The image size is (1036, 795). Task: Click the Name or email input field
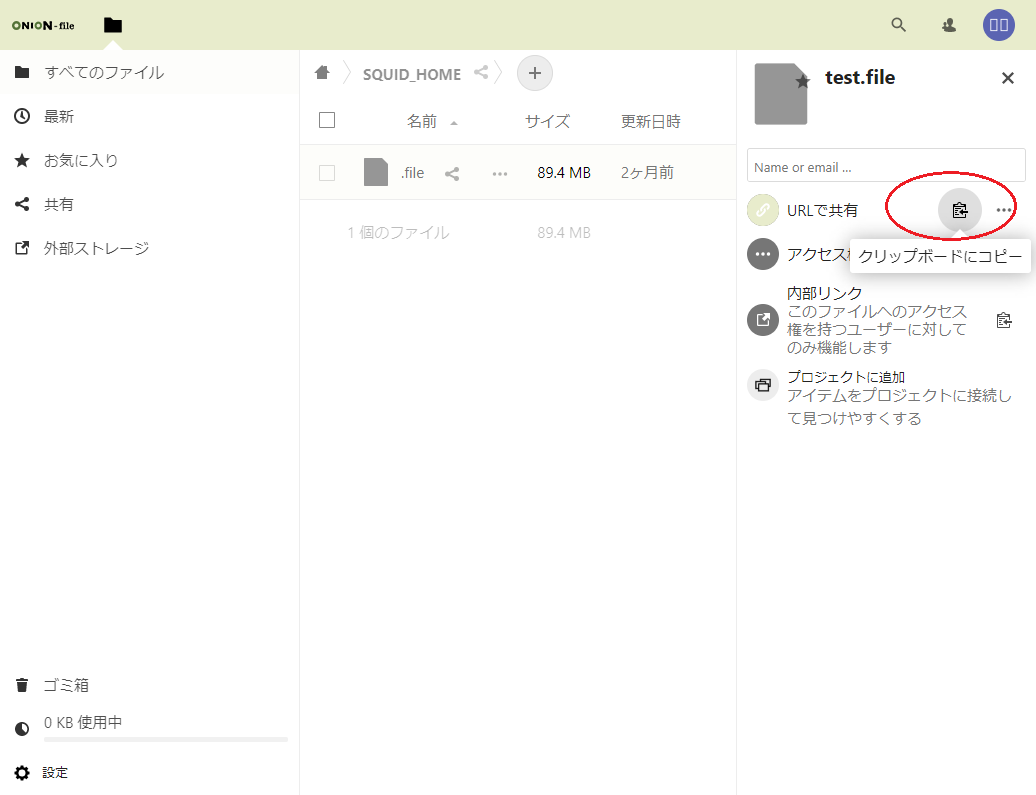(x=885, y=166)
